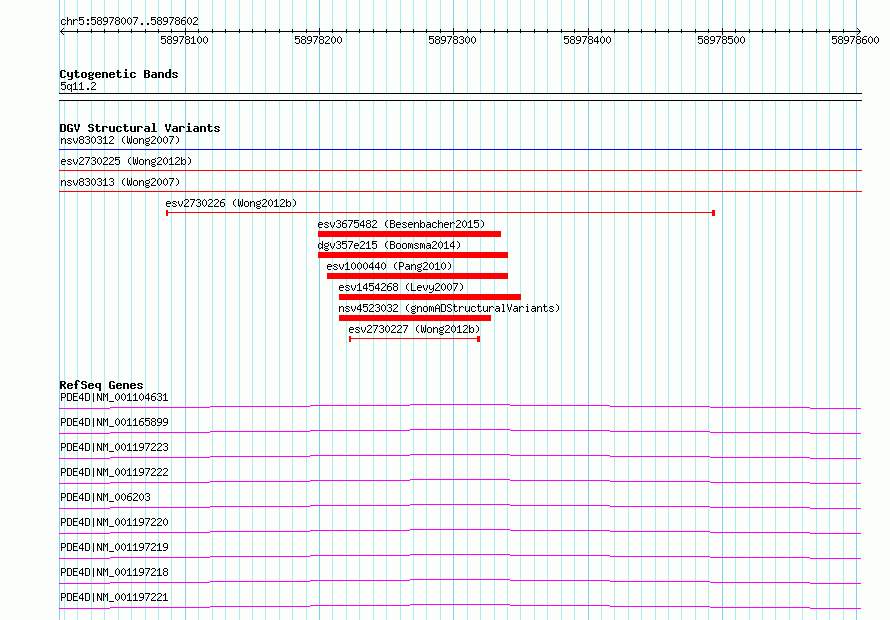Click the red bar under esv3675482

(x=409, y=234)
